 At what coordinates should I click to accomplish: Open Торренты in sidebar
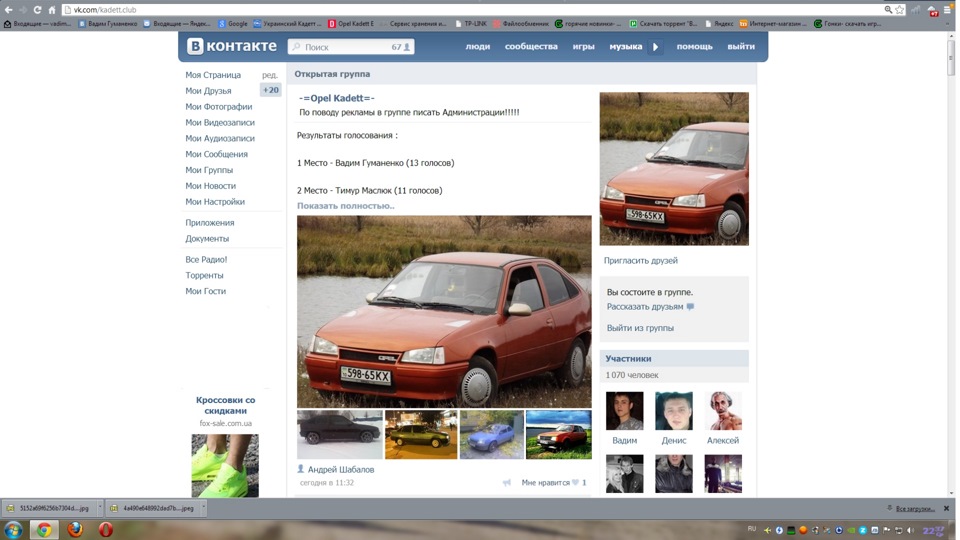[x=204, y=276]
